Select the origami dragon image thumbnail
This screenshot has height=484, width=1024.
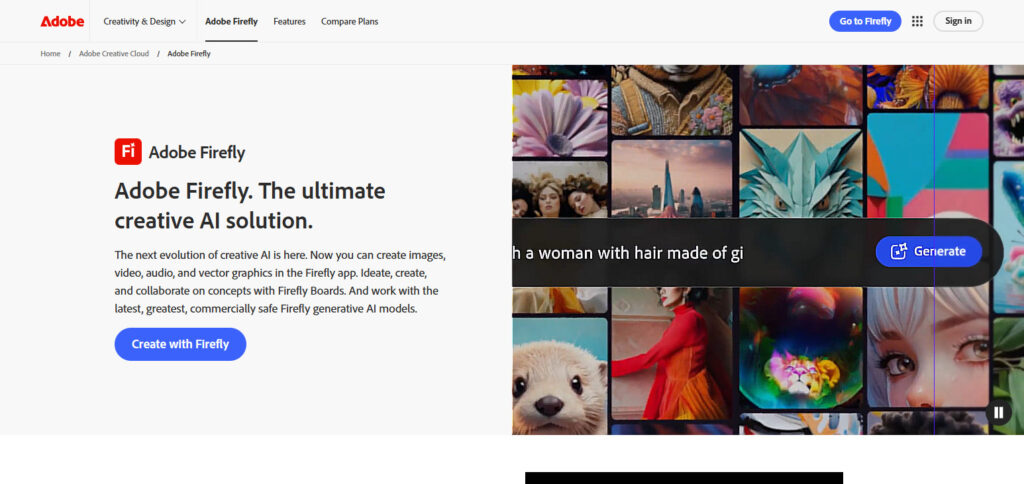pos(800,173)
